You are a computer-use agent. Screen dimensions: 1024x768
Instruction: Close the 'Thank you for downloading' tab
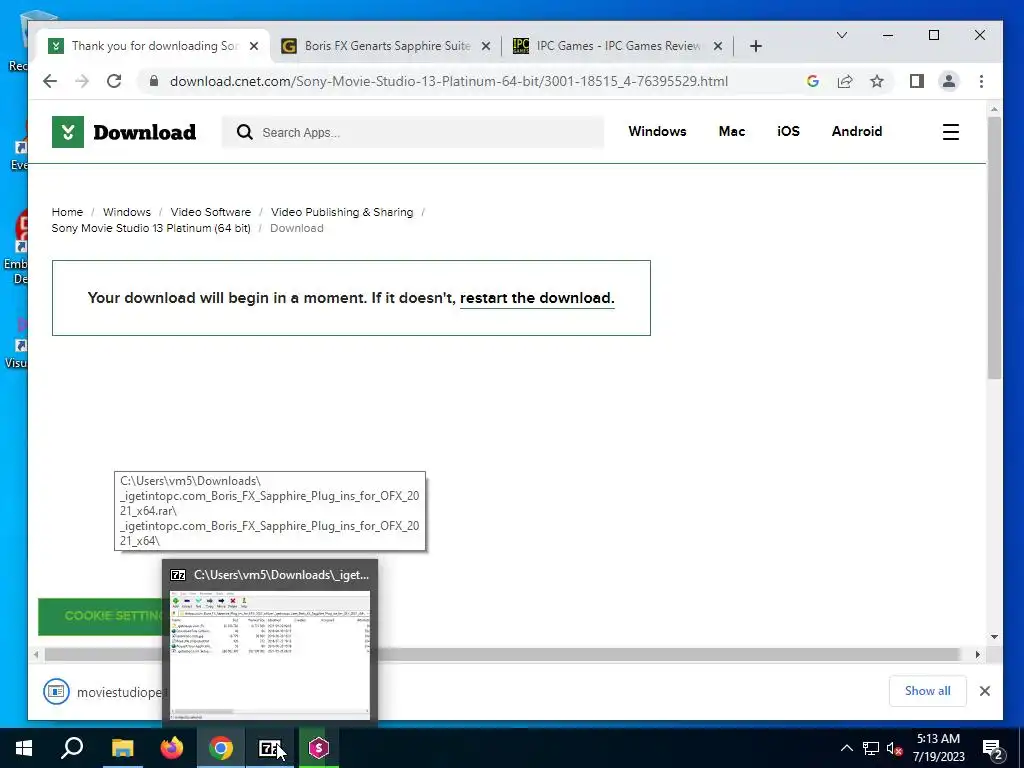coord(254,46)
